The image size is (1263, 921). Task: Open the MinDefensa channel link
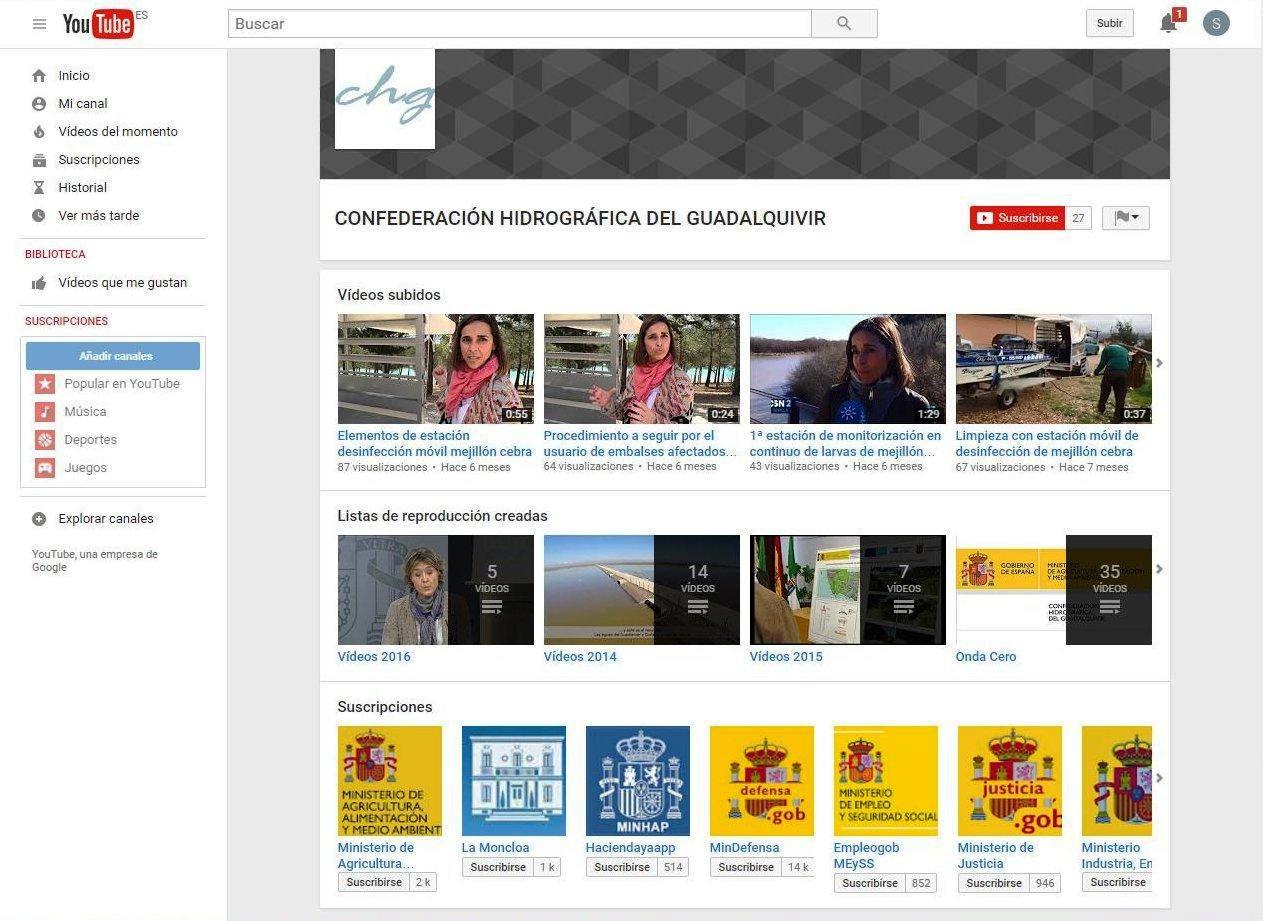pyautogui.click(x=745, y=848)
